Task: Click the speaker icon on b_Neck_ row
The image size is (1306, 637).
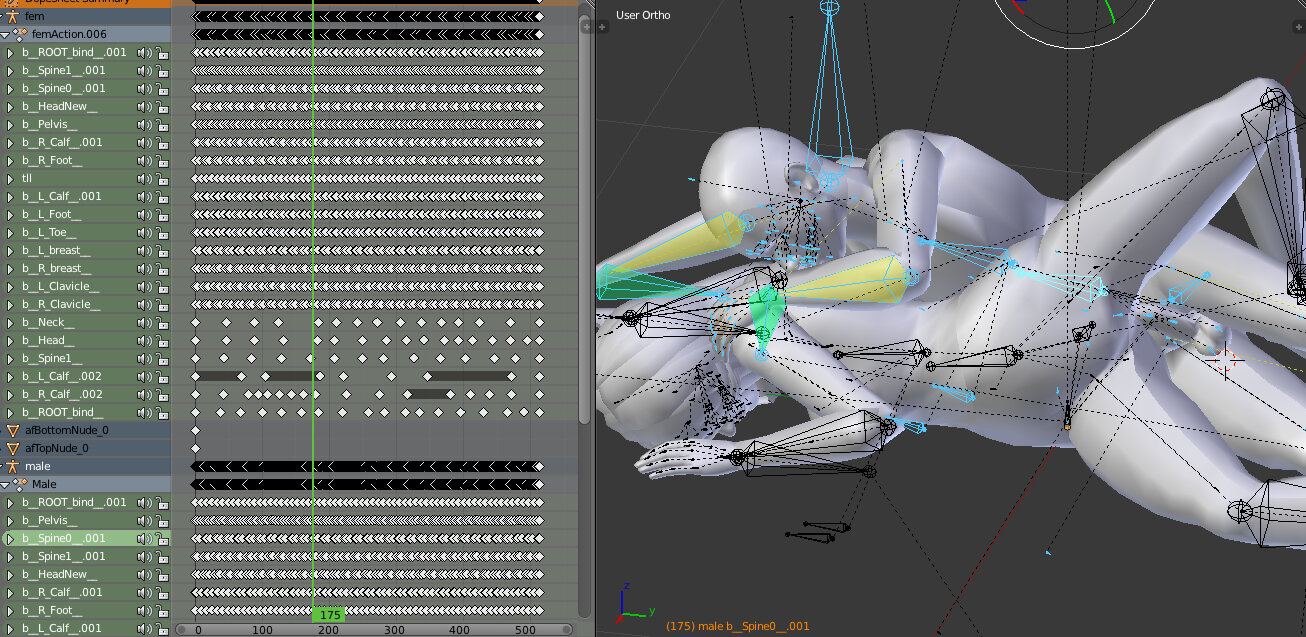Action: (144, 322)
